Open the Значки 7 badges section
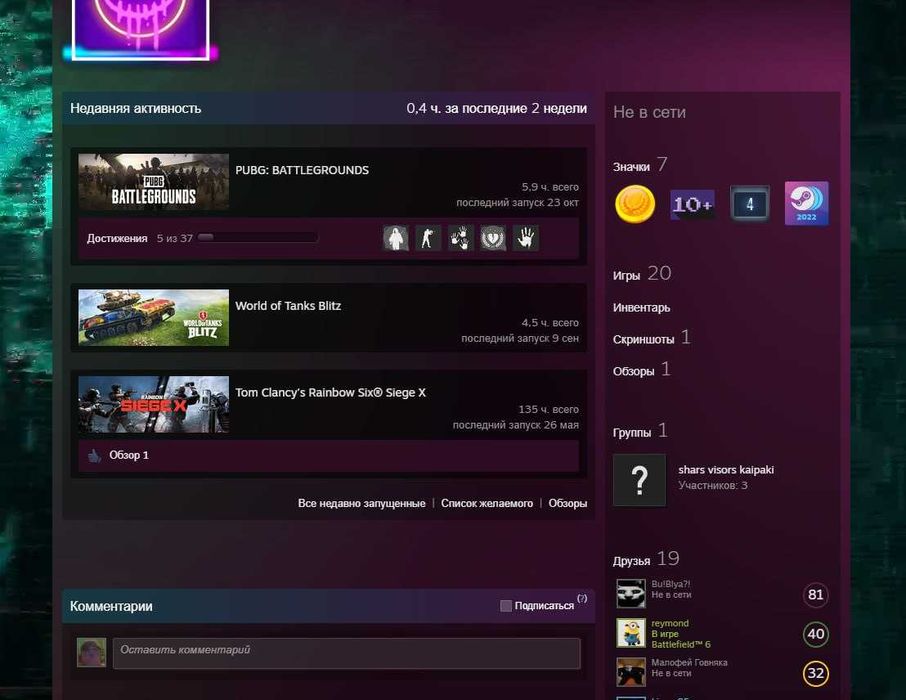This screenshot has width=906, height=700. point(640,165)
